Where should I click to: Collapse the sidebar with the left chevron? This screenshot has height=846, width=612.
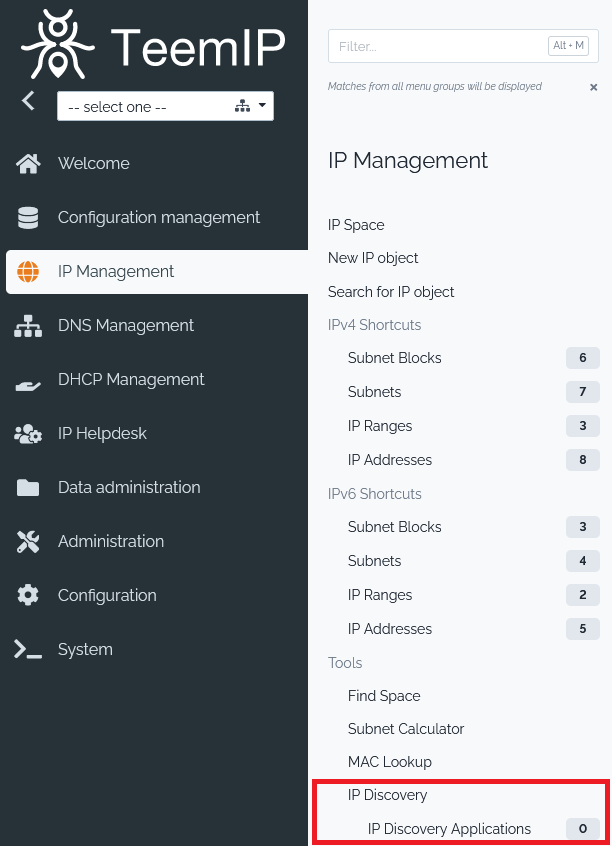tap(28, 101)
